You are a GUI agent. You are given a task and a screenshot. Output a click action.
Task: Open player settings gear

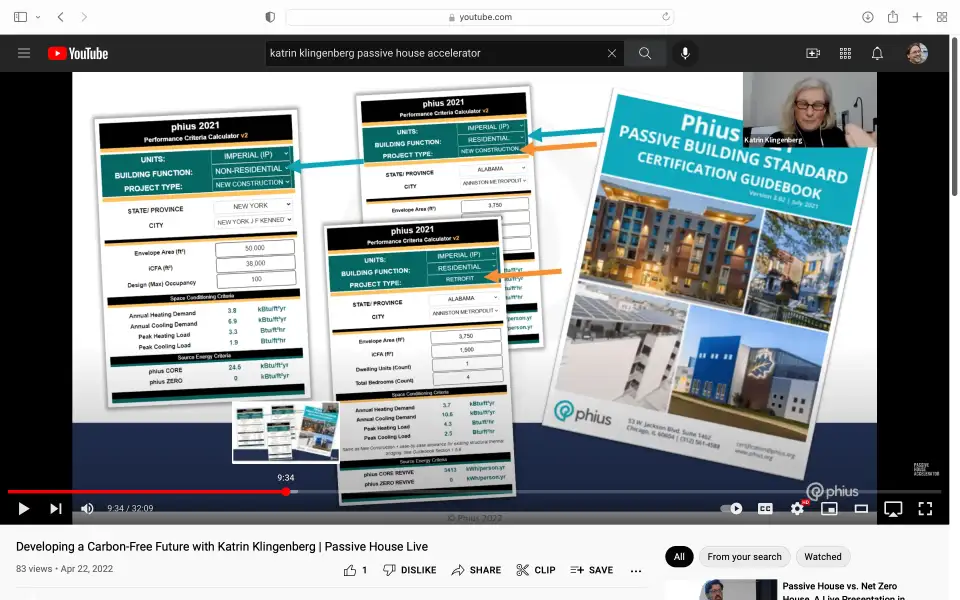(797, 508)
